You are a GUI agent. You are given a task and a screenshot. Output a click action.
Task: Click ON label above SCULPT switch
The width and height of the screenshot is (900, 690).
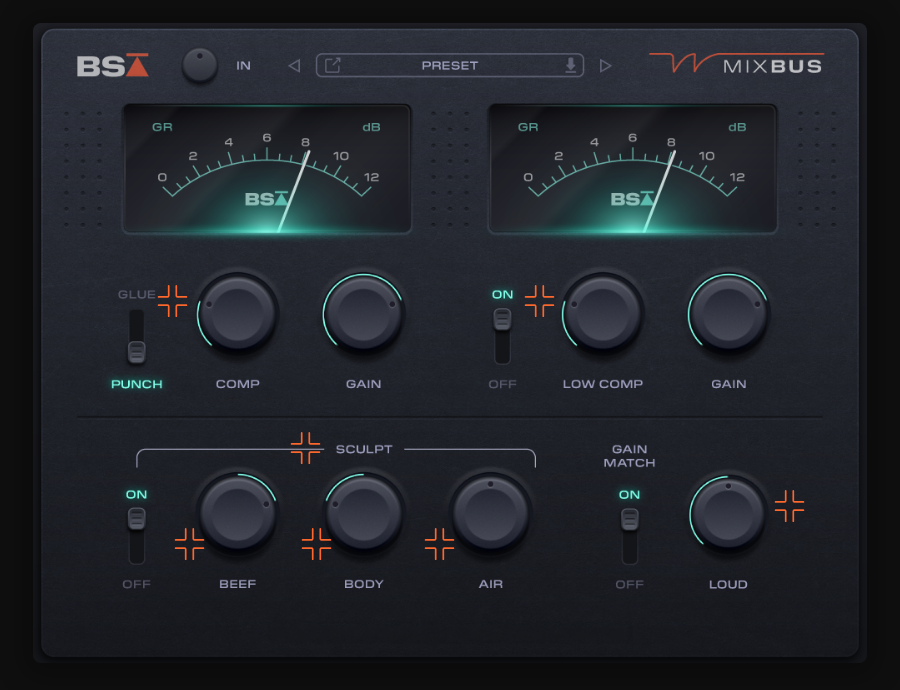pyautogui.click(x=137, y=495)
